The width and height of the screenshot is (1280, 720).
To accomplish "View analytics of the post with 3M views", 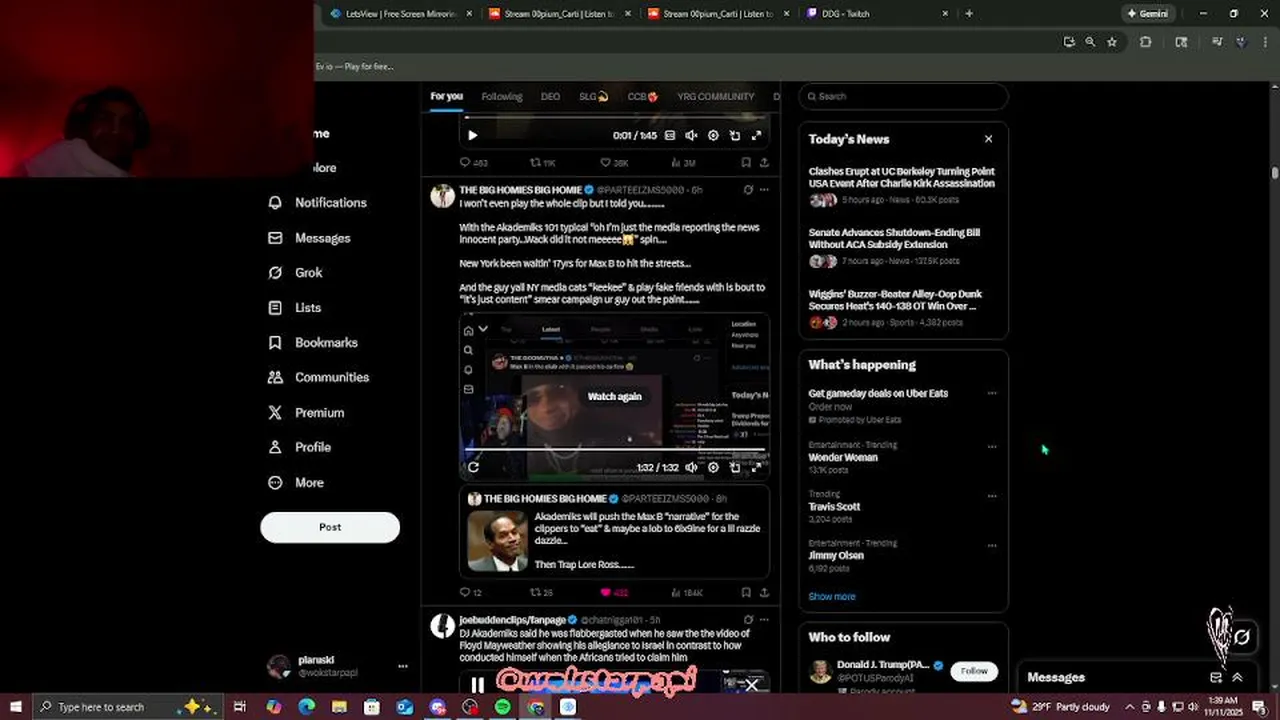I will [x=684, y=162].
